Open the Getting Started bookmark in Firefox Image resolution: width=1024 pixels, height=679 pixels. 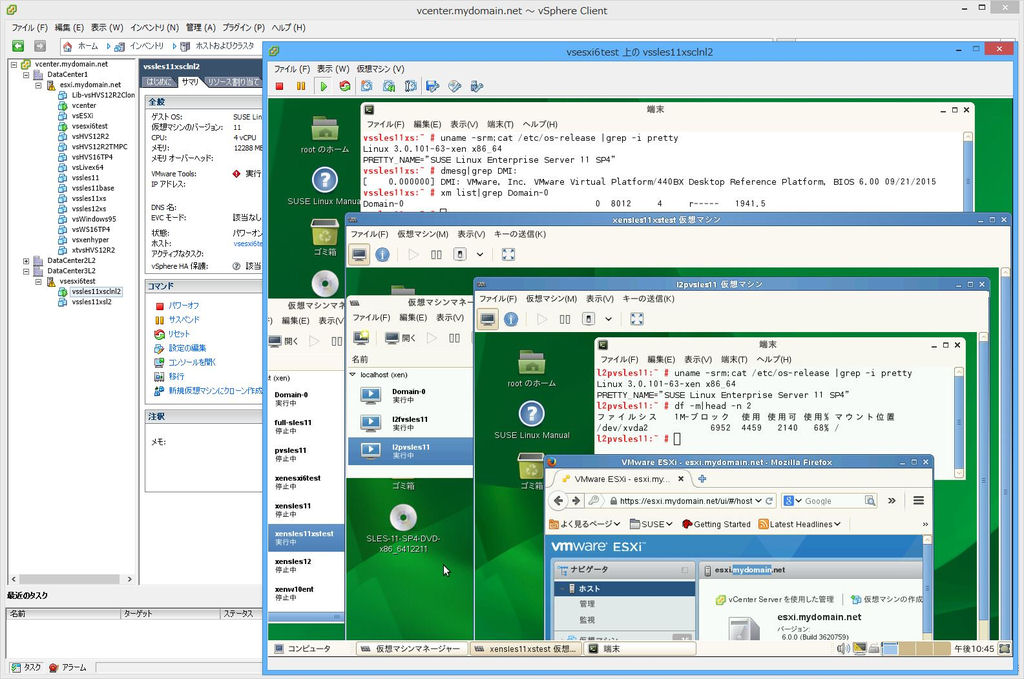click(716, 524)
